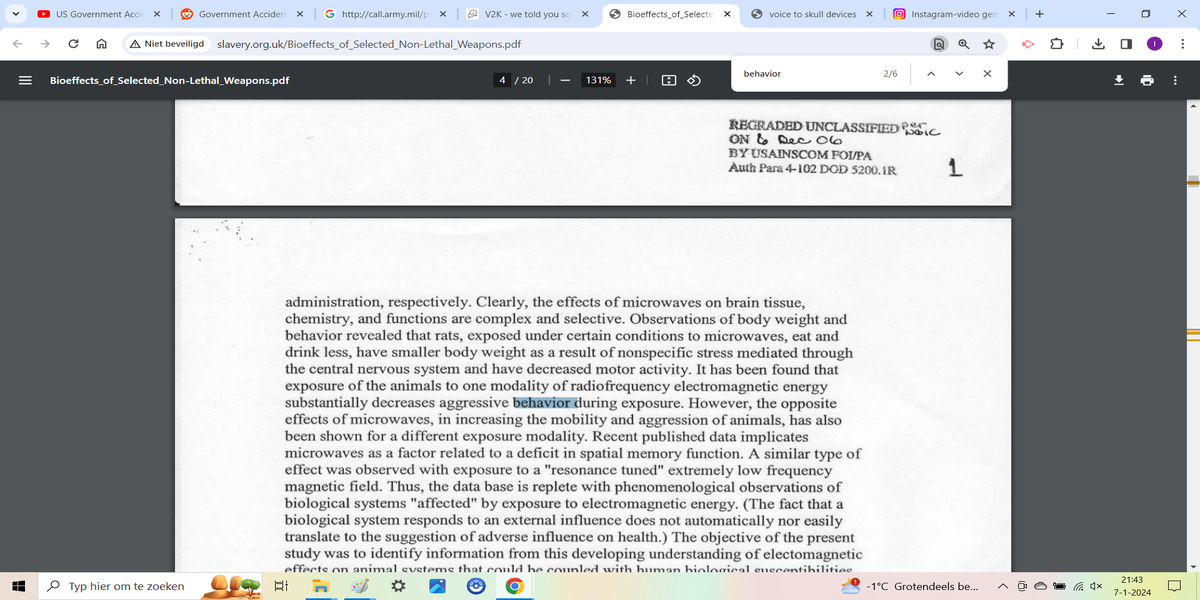This screenshot has width=1200, height=600.
Task: Open the browser downloads panel
Action: click(1097, 44)
